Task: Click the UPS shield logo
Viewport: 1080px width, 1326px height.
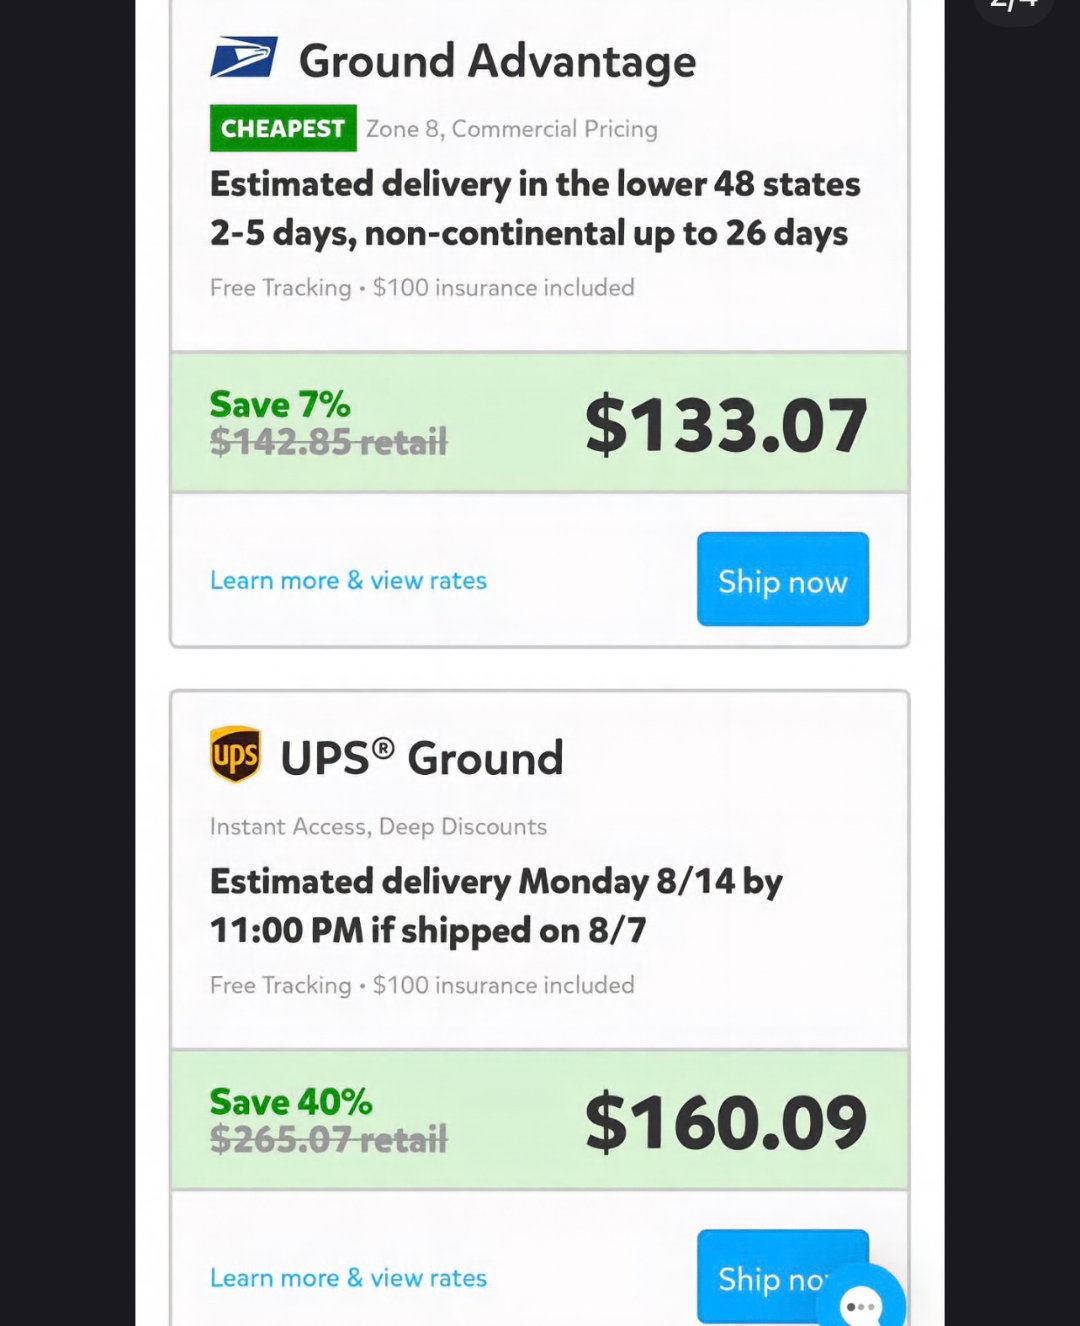Action: pyautogui.click(x=236, y=755)
